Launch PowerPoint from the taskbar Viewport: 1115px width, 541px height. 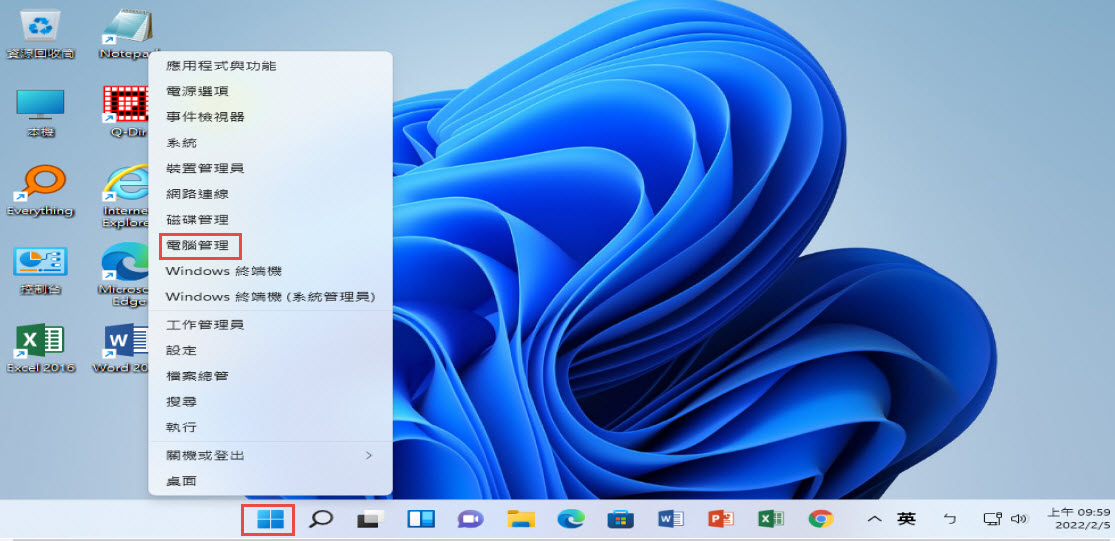pyautogui.click(x=720, y=519)
